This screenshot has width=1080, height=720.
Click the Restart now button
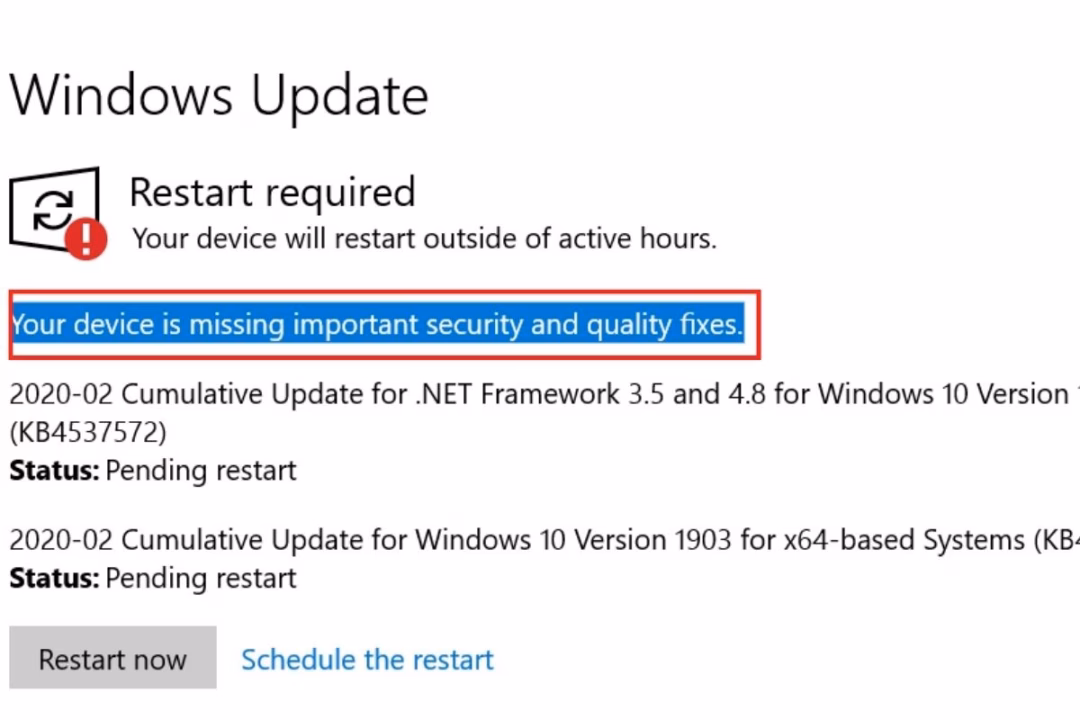coord(112,659)
